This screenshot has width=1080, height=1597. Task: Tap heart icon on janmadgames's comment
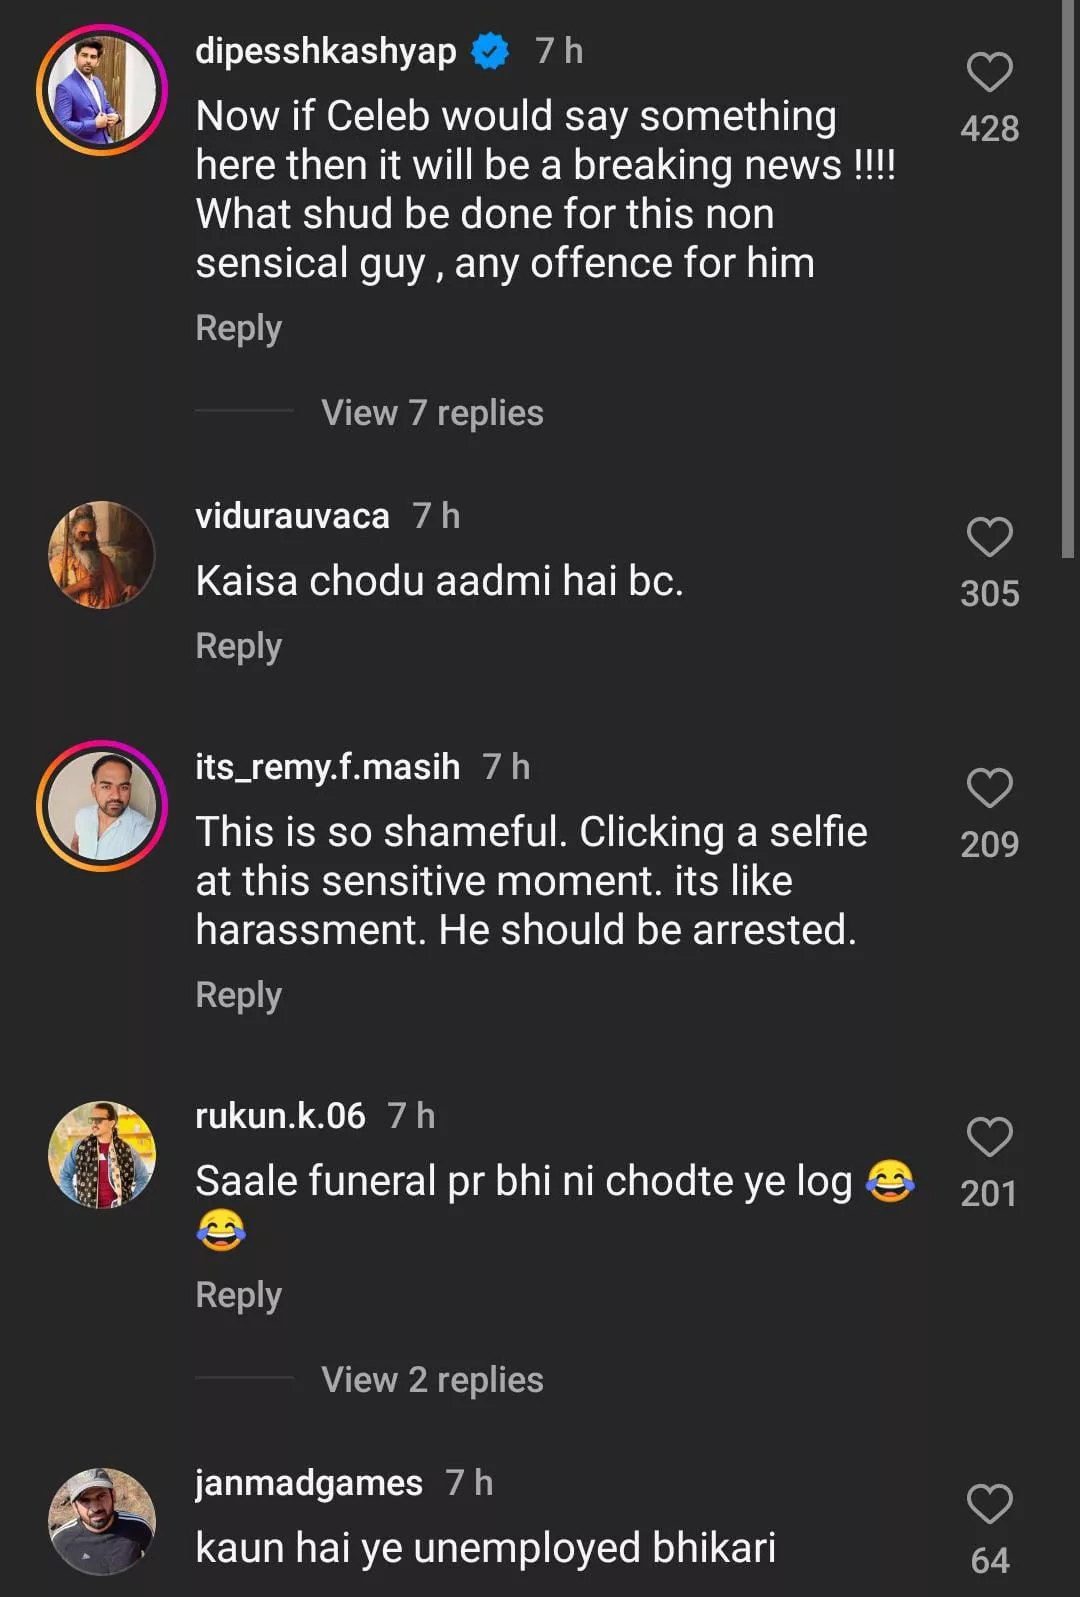point(989,1504)
